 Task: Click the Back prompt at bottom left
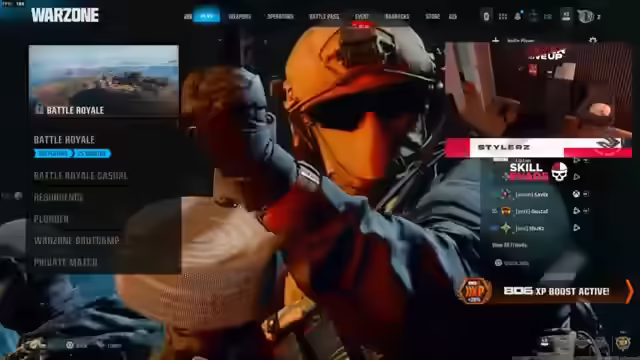[76, 345]
